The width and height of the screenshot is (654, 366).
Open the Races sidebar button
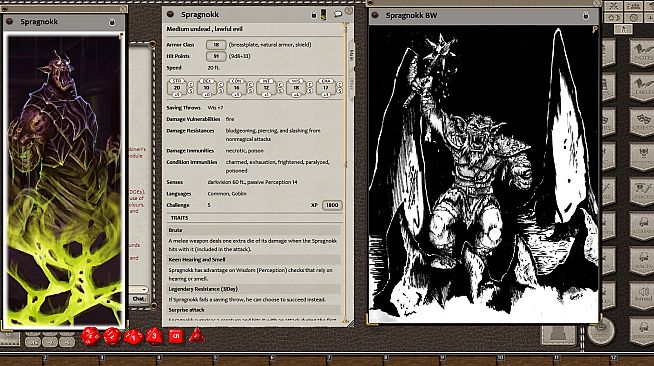click(x=641, y=260)
